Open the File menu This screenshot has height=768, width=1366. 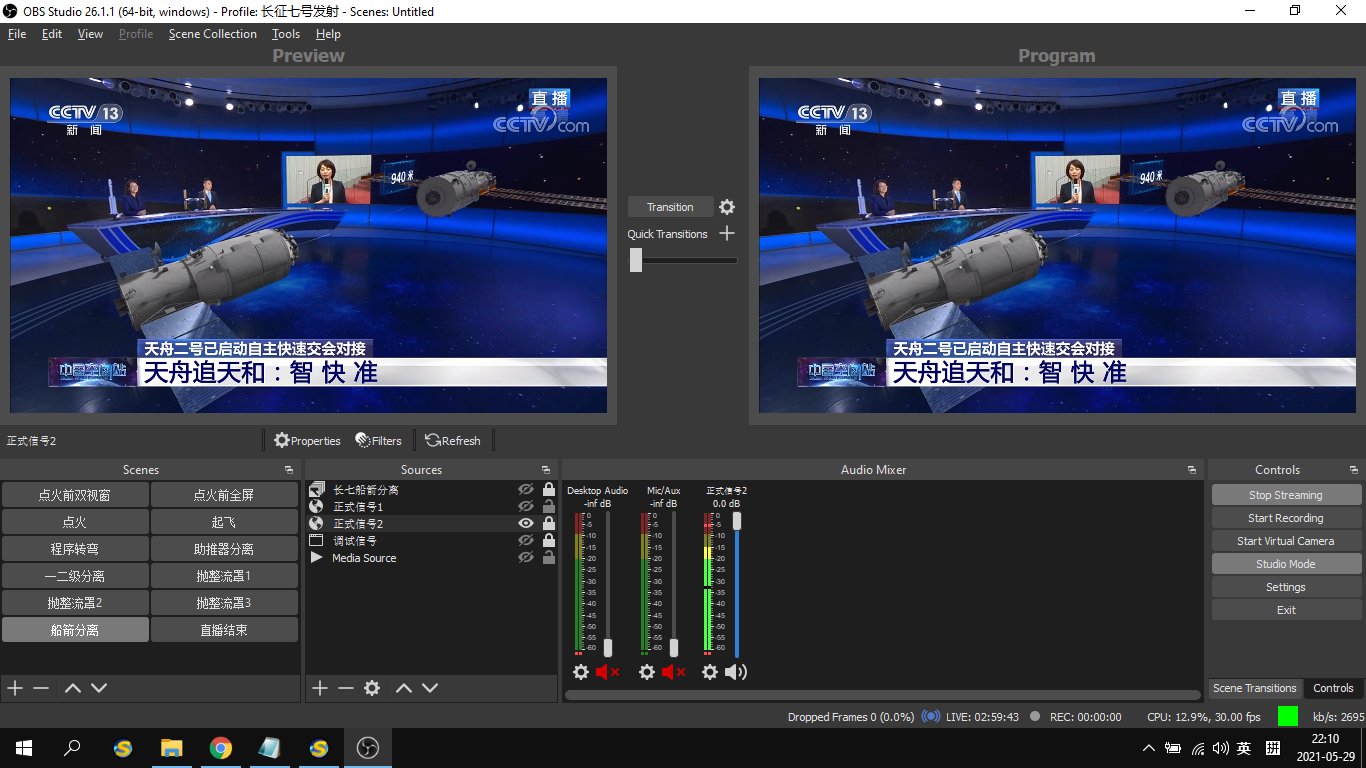pyautogui.click(x=17, y=34)
